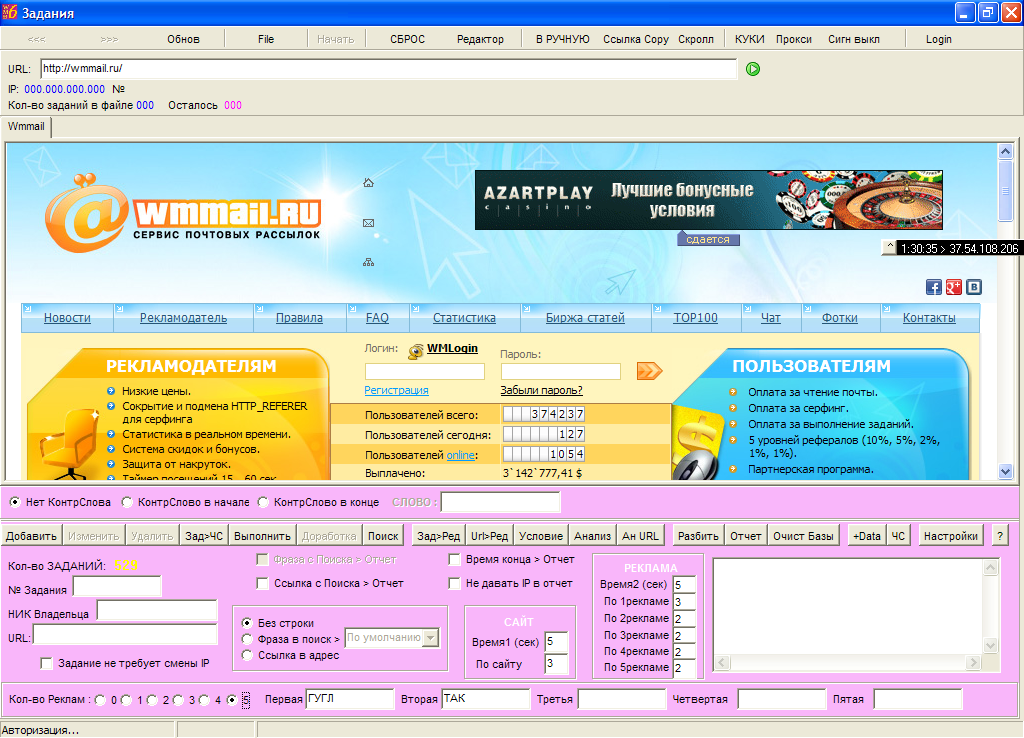Open the Регистрация link
The width and height of the screenshot is (1024, 738).
click(396, 390)
